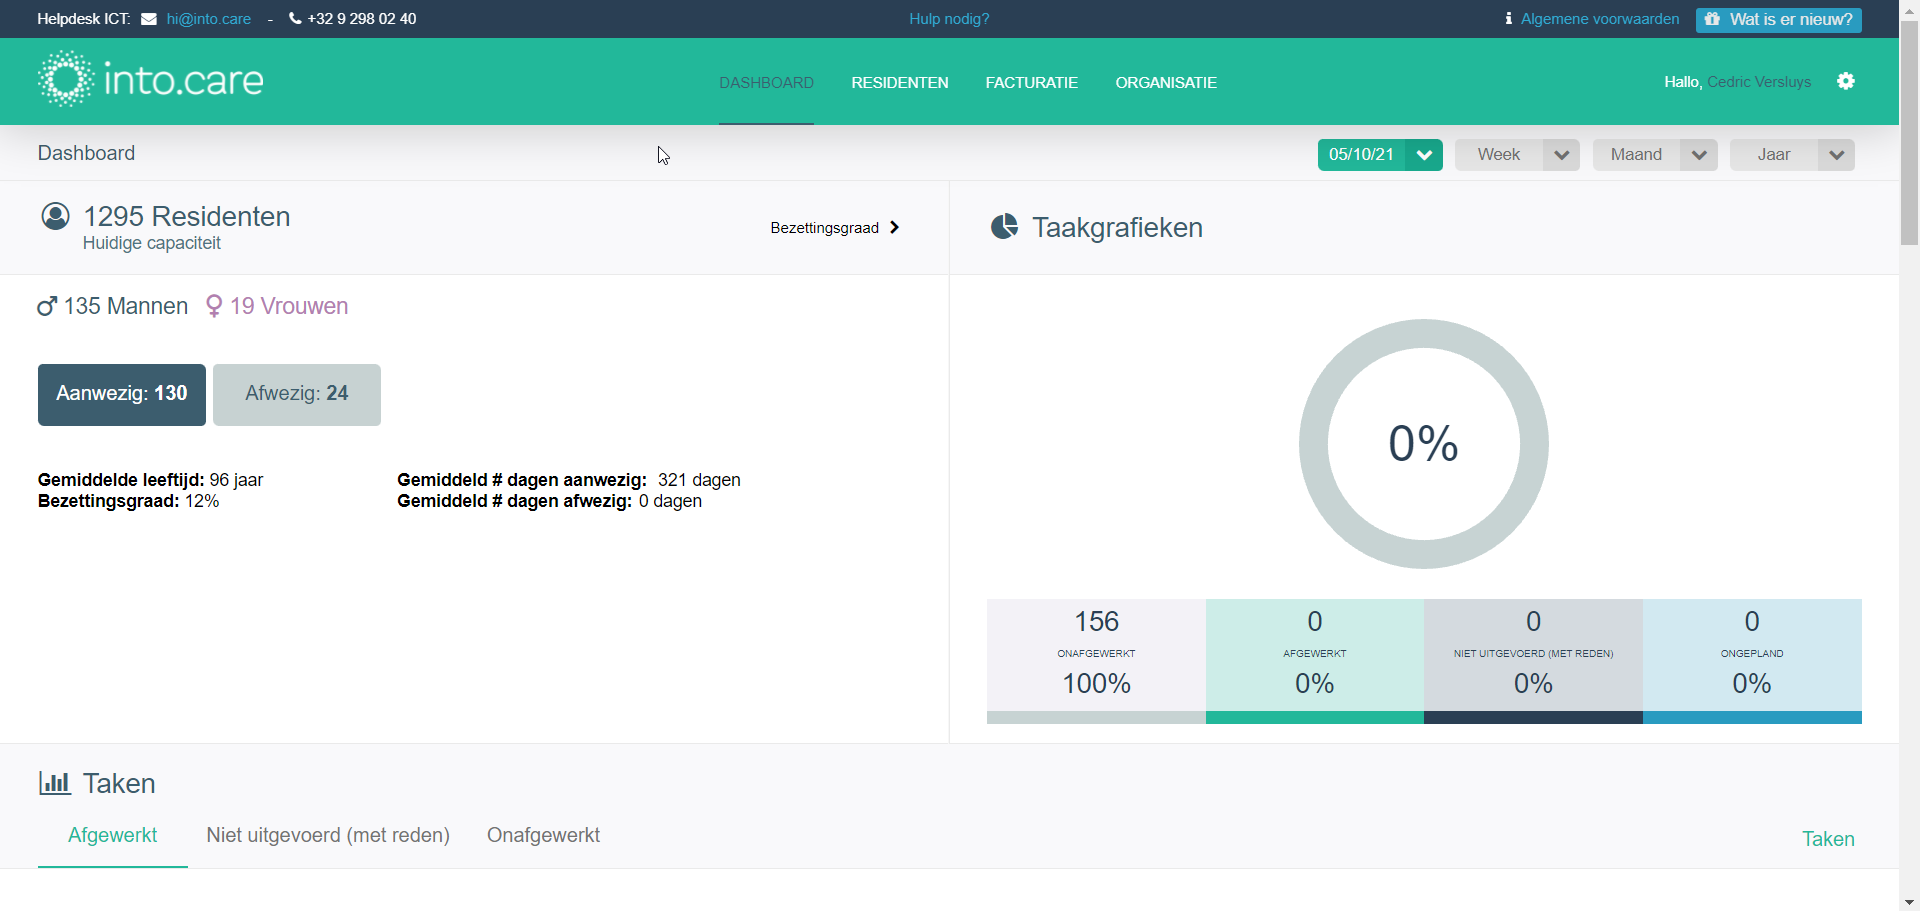Image resolution: width=1920 pixels, height=911 pixels.
Task: Switch to Niet uitgevoerd (met reden) tab
Action: 328,835
